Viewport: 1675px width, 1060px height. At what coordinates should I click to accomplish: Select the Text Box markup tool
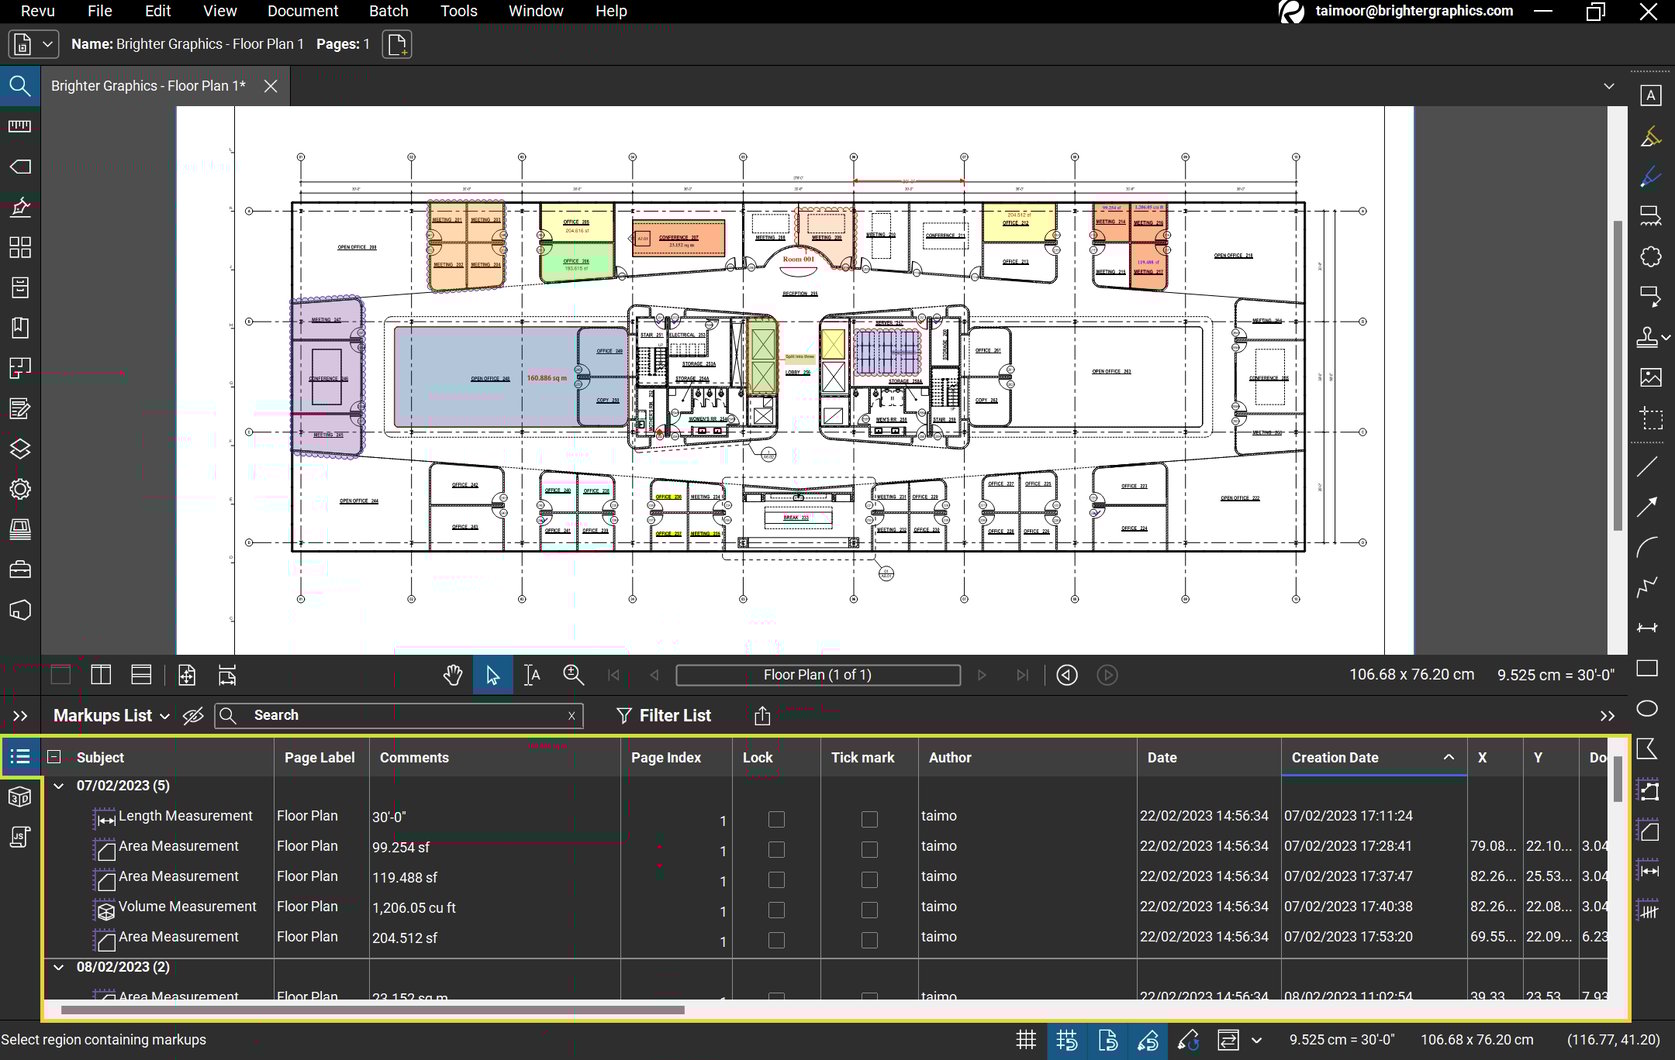(1651, 95)
